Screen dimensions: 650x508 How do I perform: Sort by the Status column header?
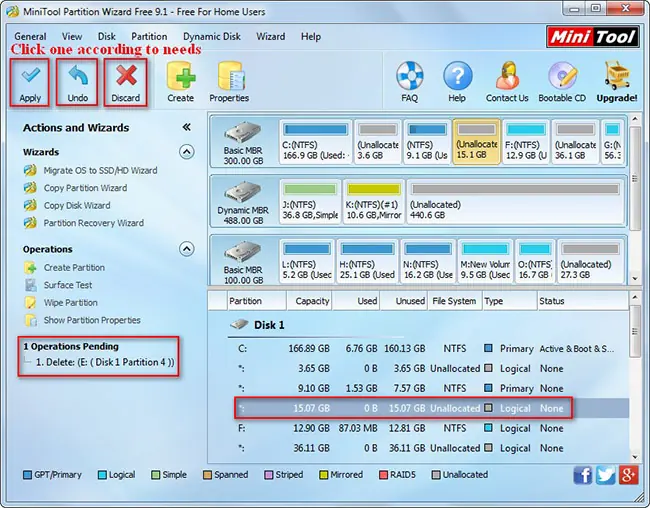(582, 301)
